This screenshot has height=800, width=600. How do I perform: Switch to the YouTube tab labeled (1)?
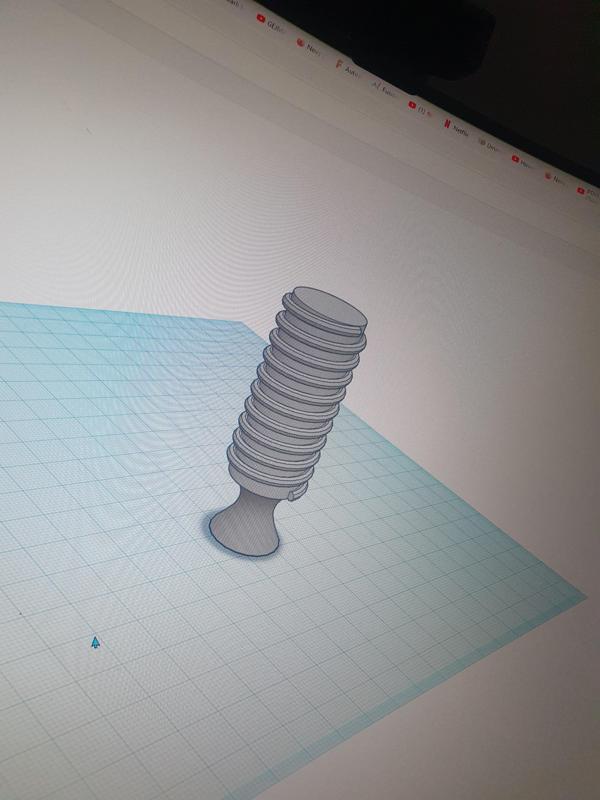421,109
